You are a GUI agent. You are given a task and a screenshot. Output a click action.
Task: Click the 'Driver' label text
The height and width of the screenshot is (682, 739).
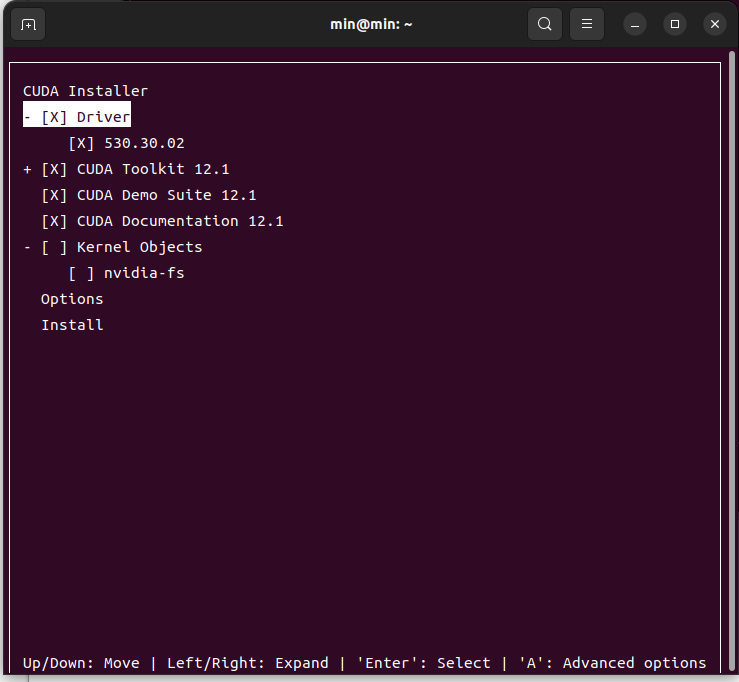[x=103, y=117]
